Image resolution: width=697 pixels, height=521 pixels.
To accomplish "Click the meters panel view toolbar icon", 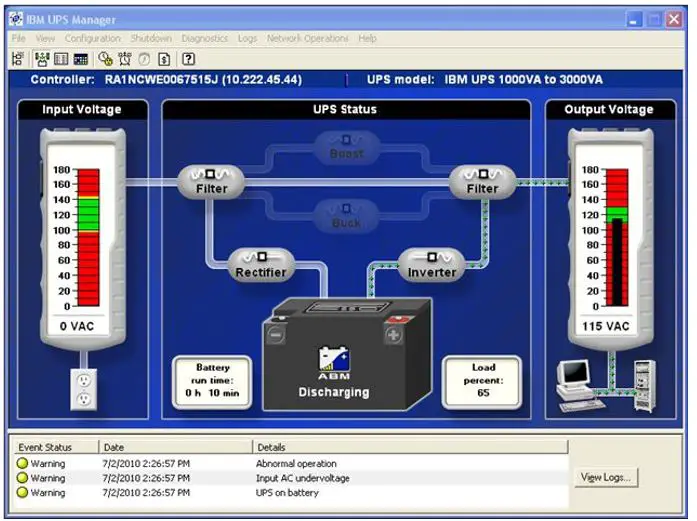I will tap(61, 59).
